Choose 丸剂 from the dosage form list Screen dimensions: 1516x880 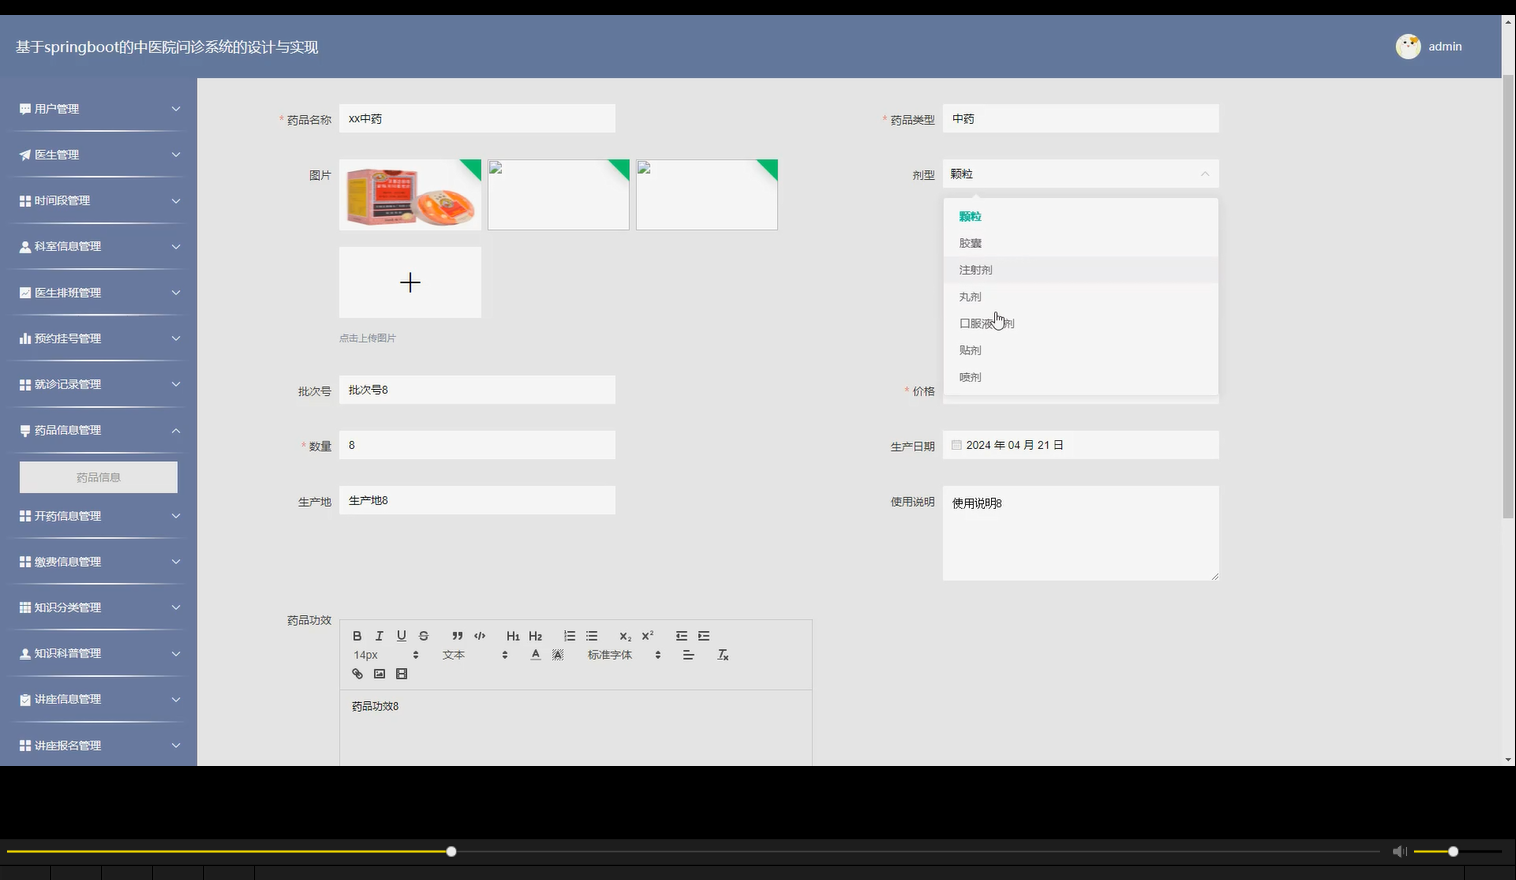click(1081, 297)
